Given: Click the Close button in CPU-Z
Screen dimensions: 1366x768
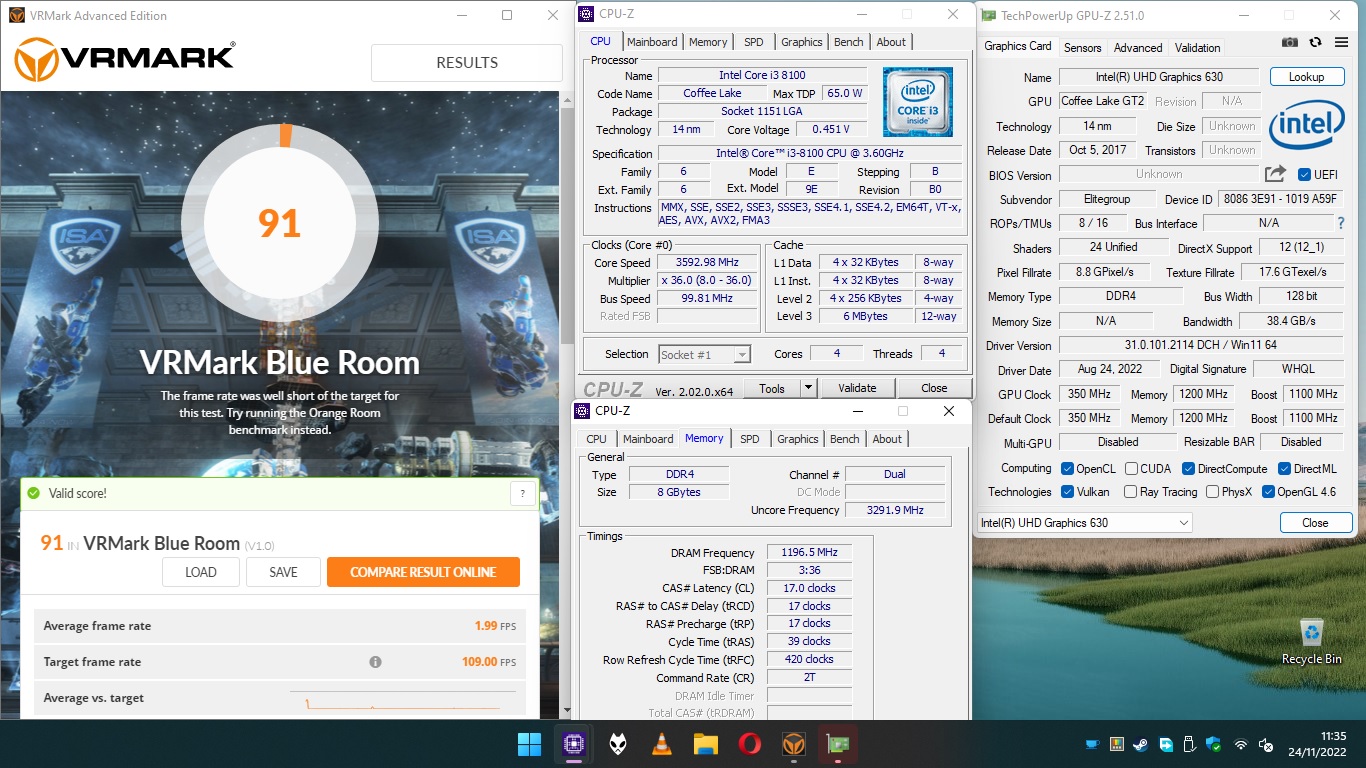Looking at the screenshot, I should 934,388.
